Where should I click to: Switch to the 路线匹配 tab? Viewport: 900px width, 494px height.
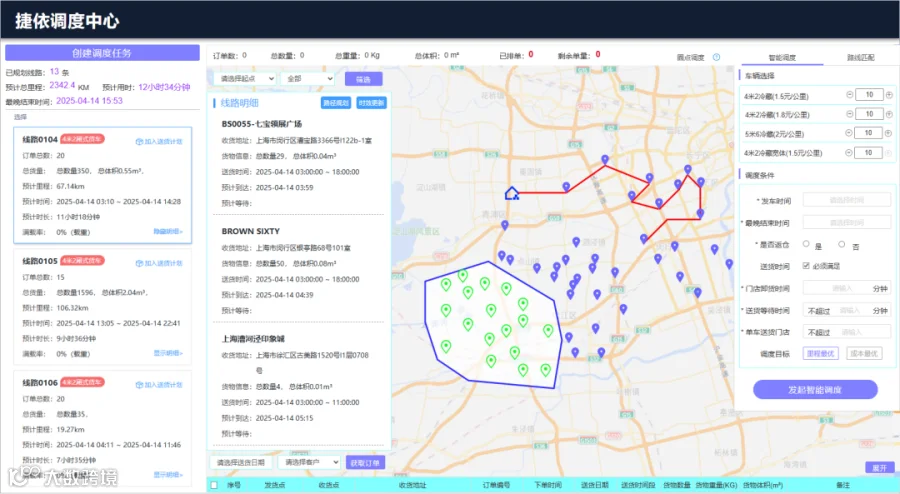[x=860, y=57]
